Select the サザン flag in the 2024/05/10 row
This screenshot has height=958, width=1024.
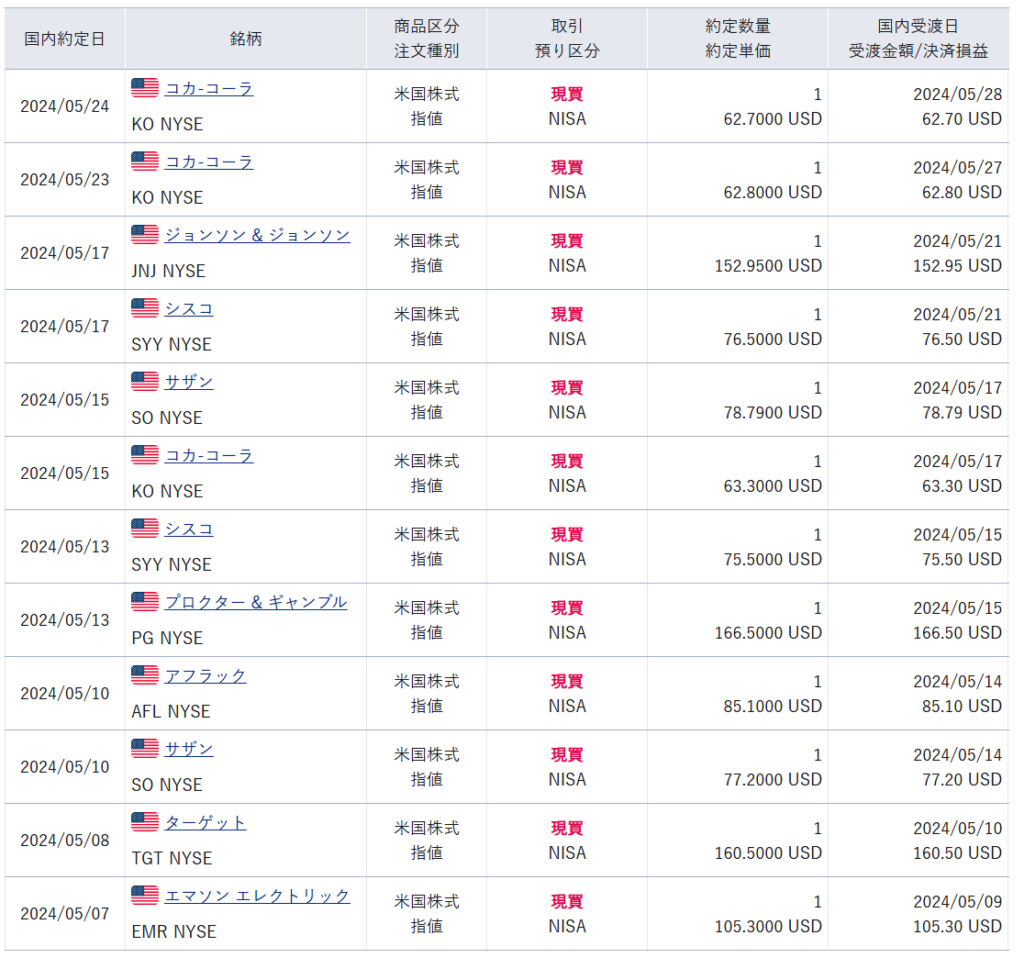[145, 749]
